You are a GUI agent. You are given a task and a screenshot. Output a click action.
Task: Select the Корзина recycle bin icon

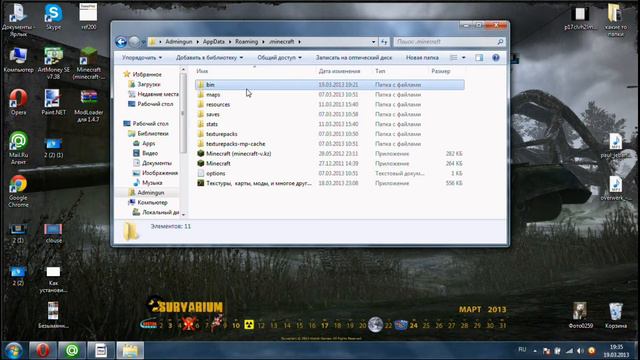click(x=616, y=316)
